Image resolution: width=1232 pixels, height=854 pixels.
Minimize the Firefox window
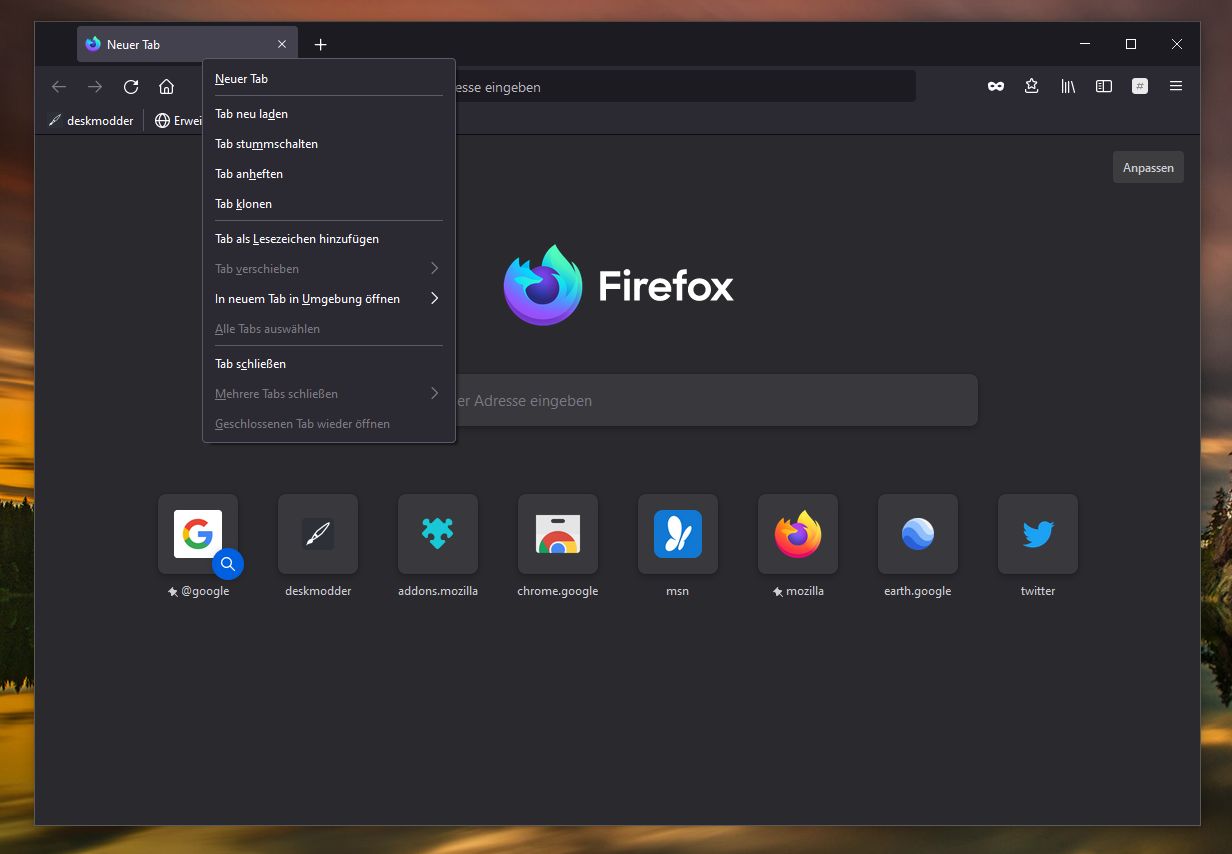click(x=1085, y=44)
